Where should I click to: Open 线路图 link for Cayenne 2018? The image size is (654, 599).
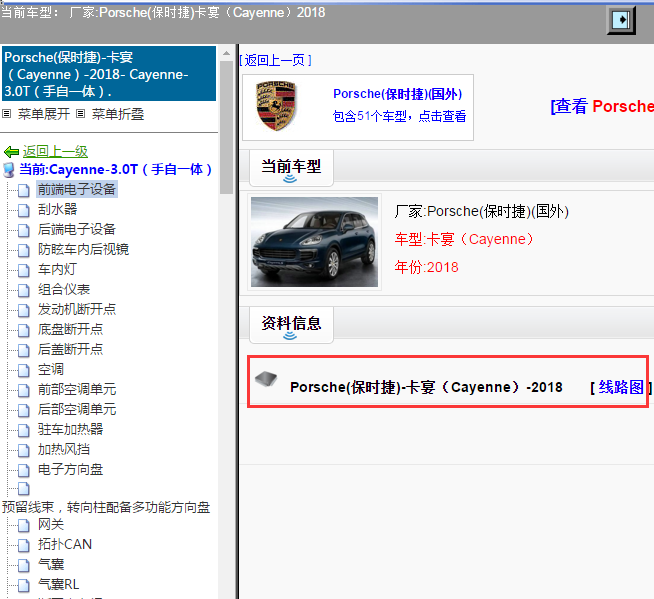click(621, 388)
